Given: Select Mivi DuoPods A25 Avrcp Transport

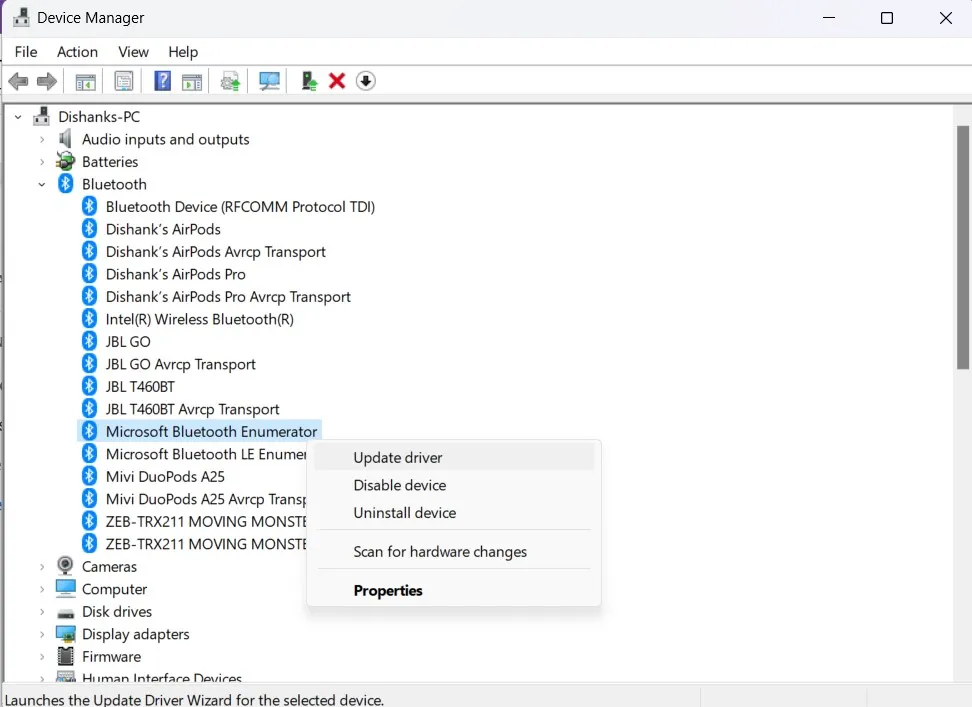Looking at the screenshot, I should click(206, 499).
